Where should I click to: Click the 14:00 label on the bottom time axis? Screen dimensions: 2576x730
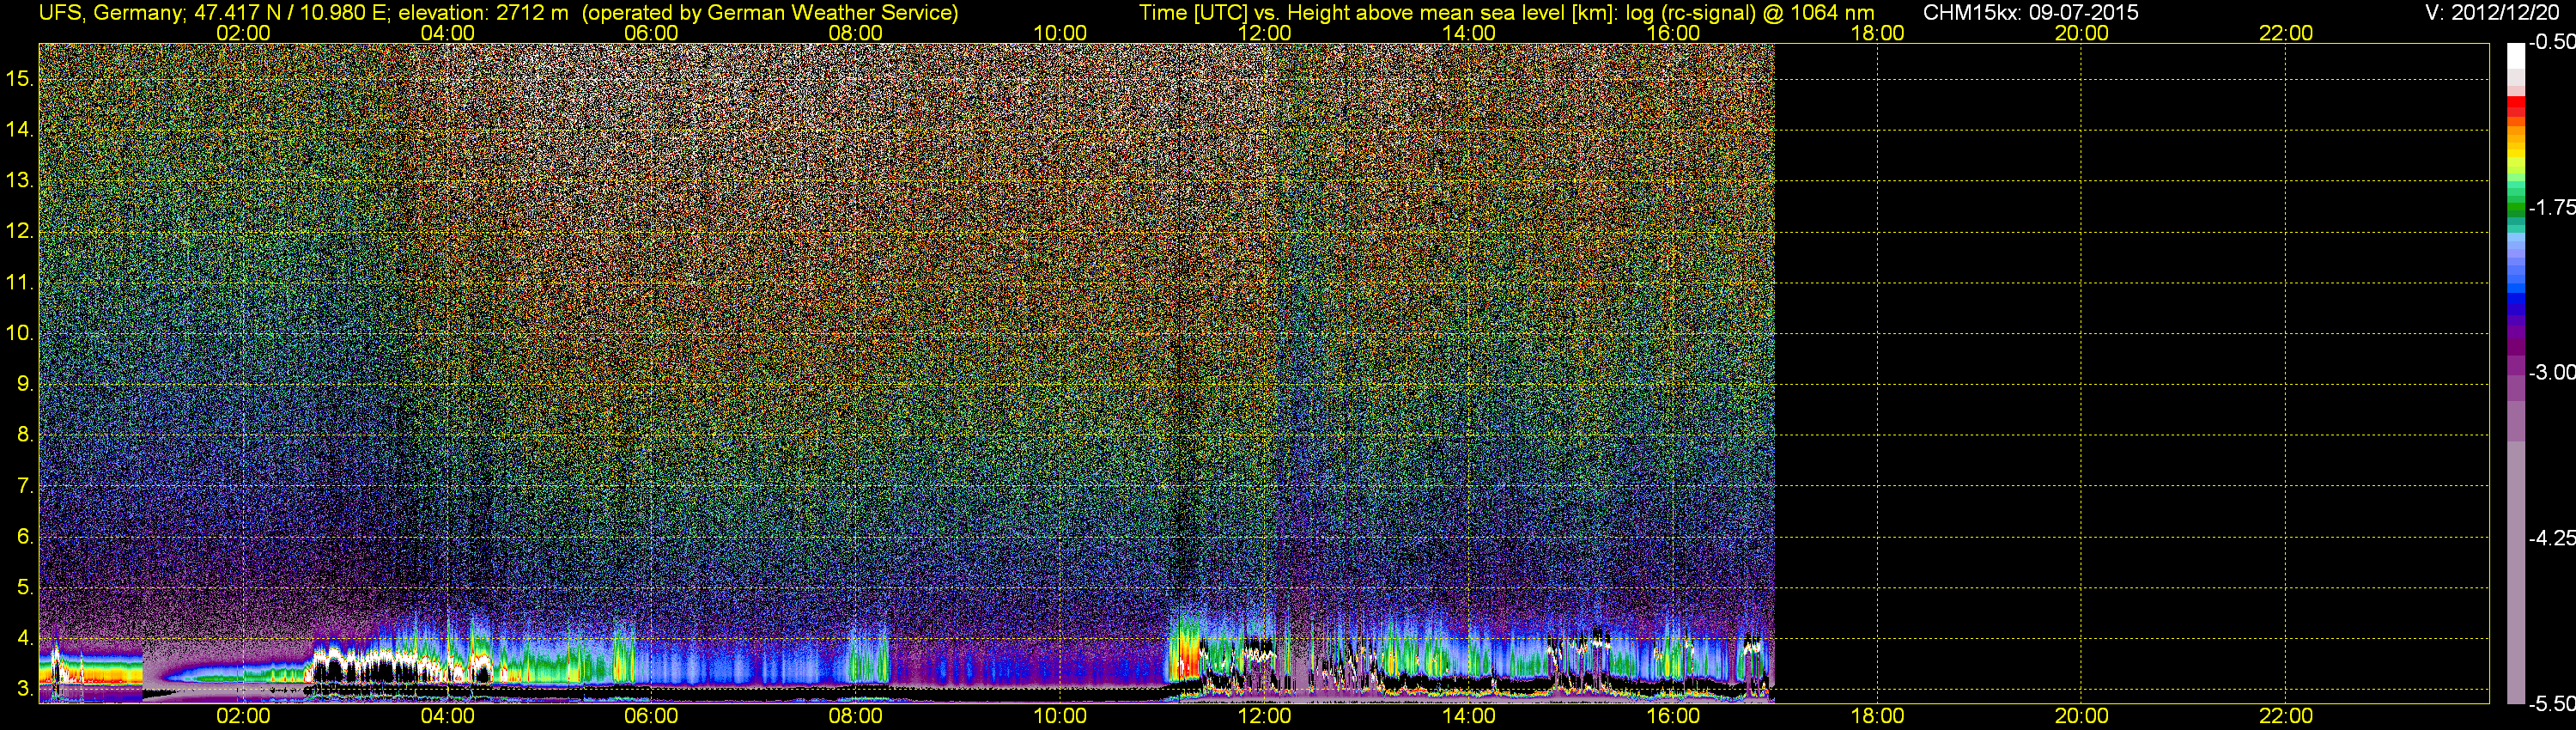coord(1469,716)
